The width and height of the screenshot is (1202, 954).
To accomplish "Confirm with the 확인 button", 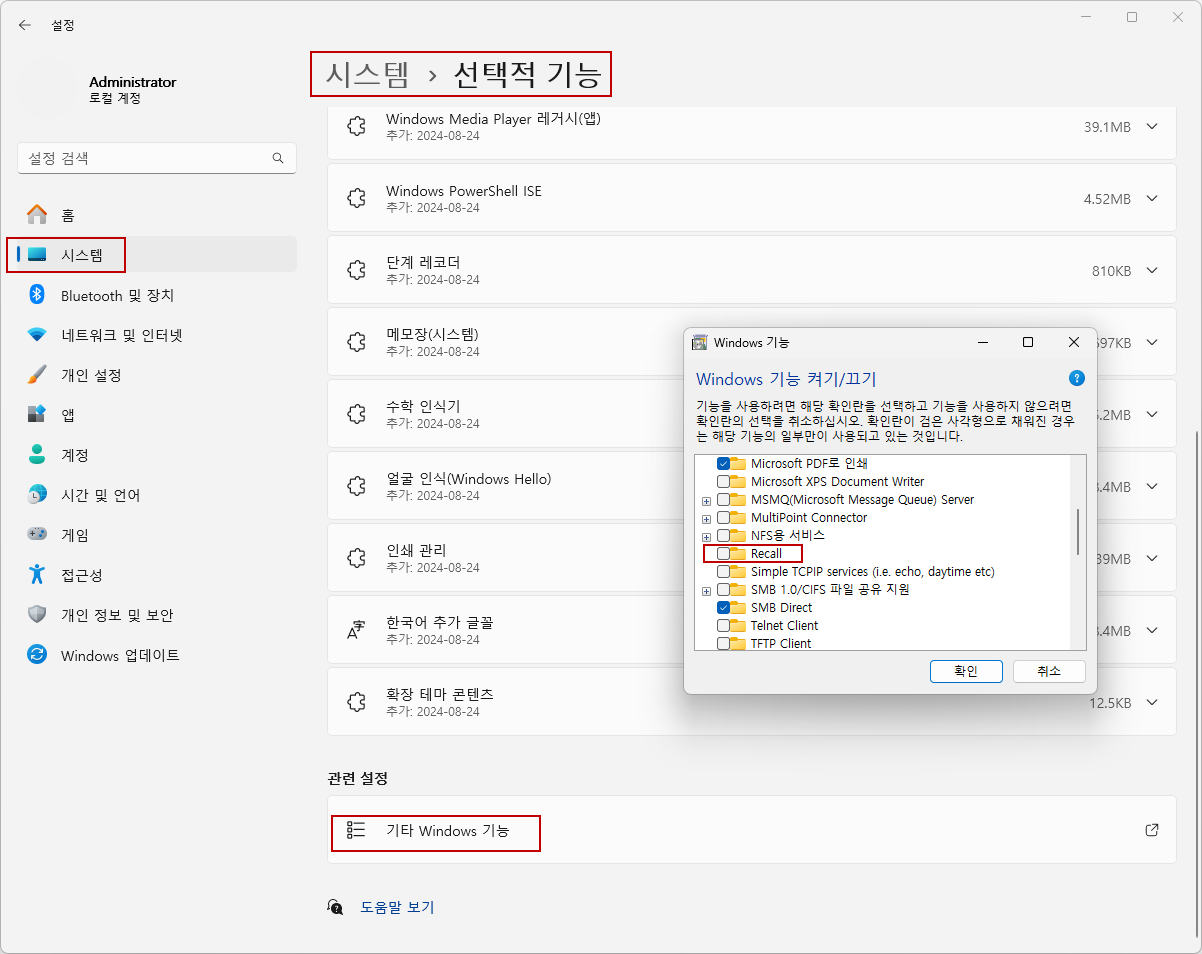I will point(965,671).
